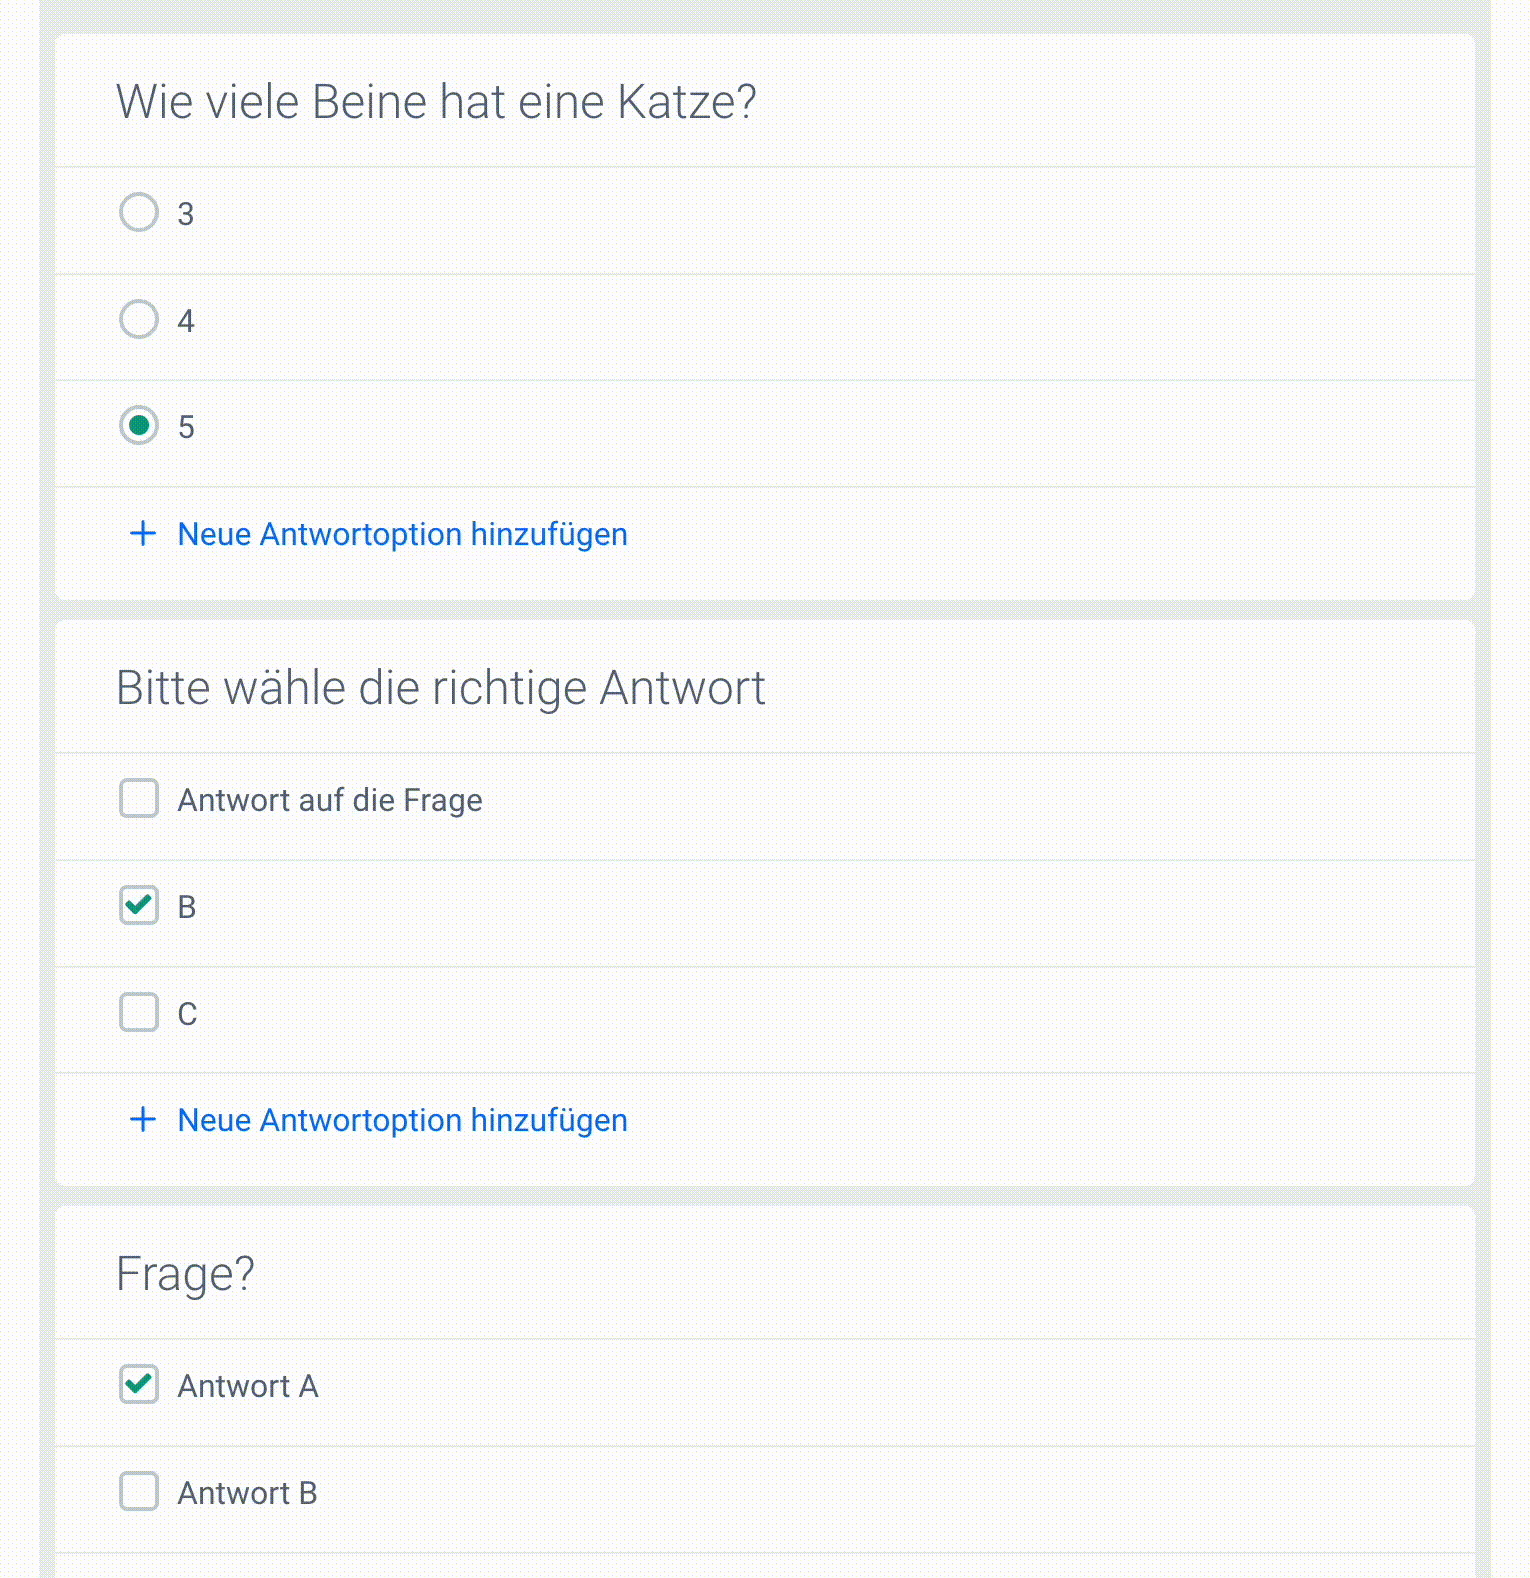
Task: Click the answer text "Antwort auf die Frage"
Action: pyautogui.click(x=330, y=800)
